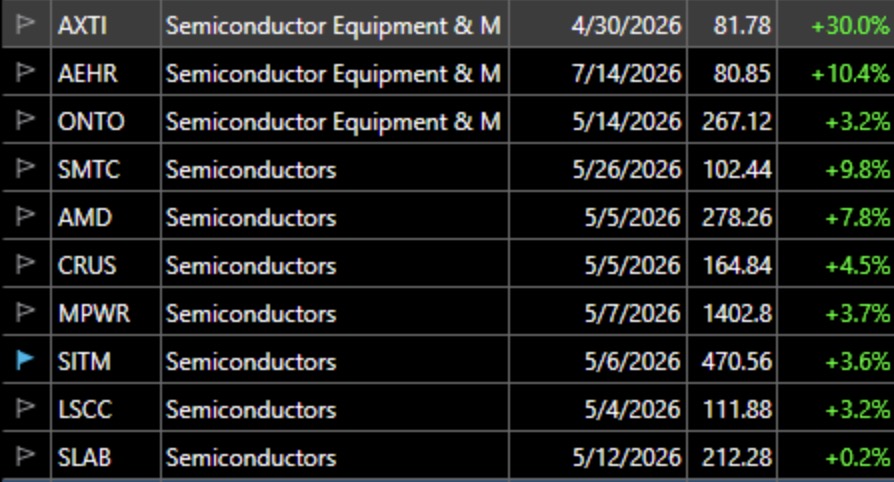The image size is (894, 482).
Task: Toggle the SLAB flag marker
Action: 26,457
